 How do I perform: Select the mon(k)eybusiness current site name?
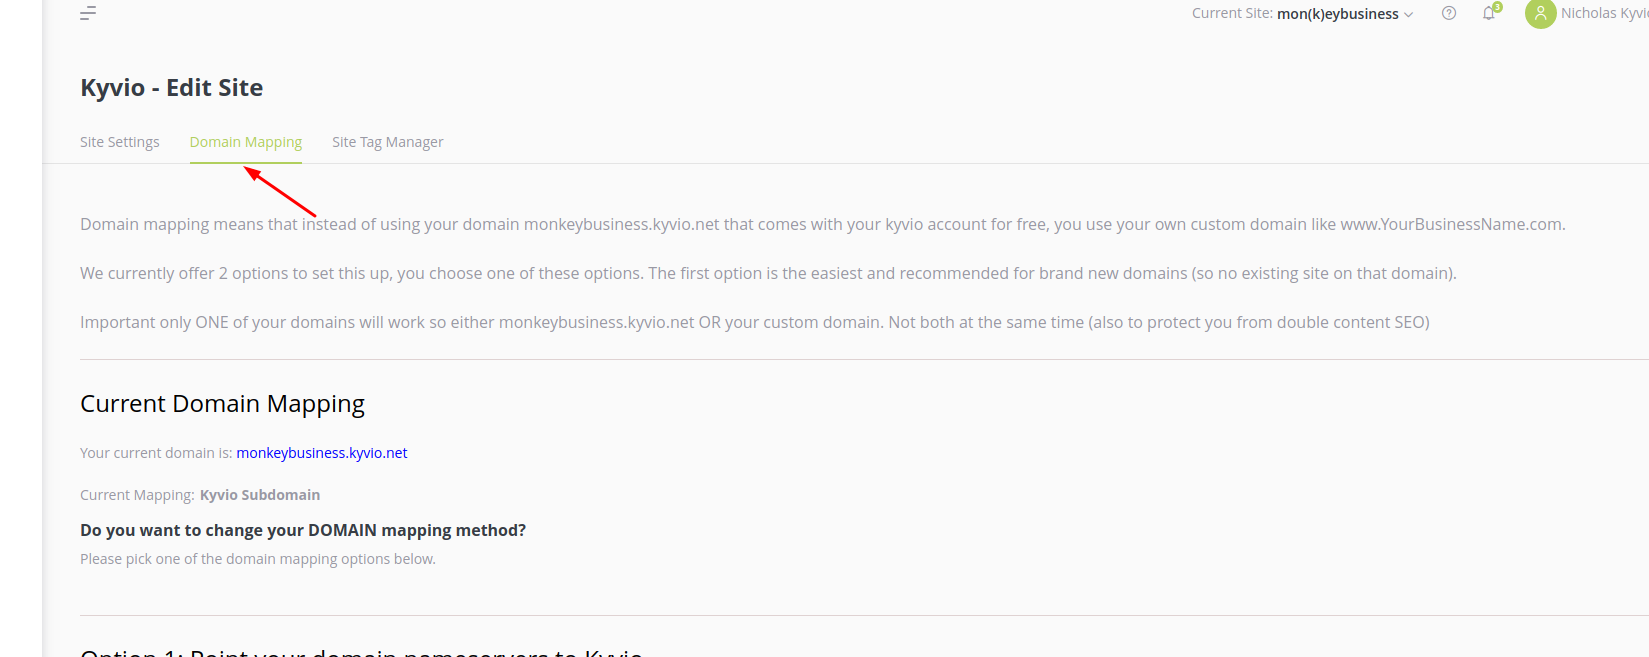1338,14
